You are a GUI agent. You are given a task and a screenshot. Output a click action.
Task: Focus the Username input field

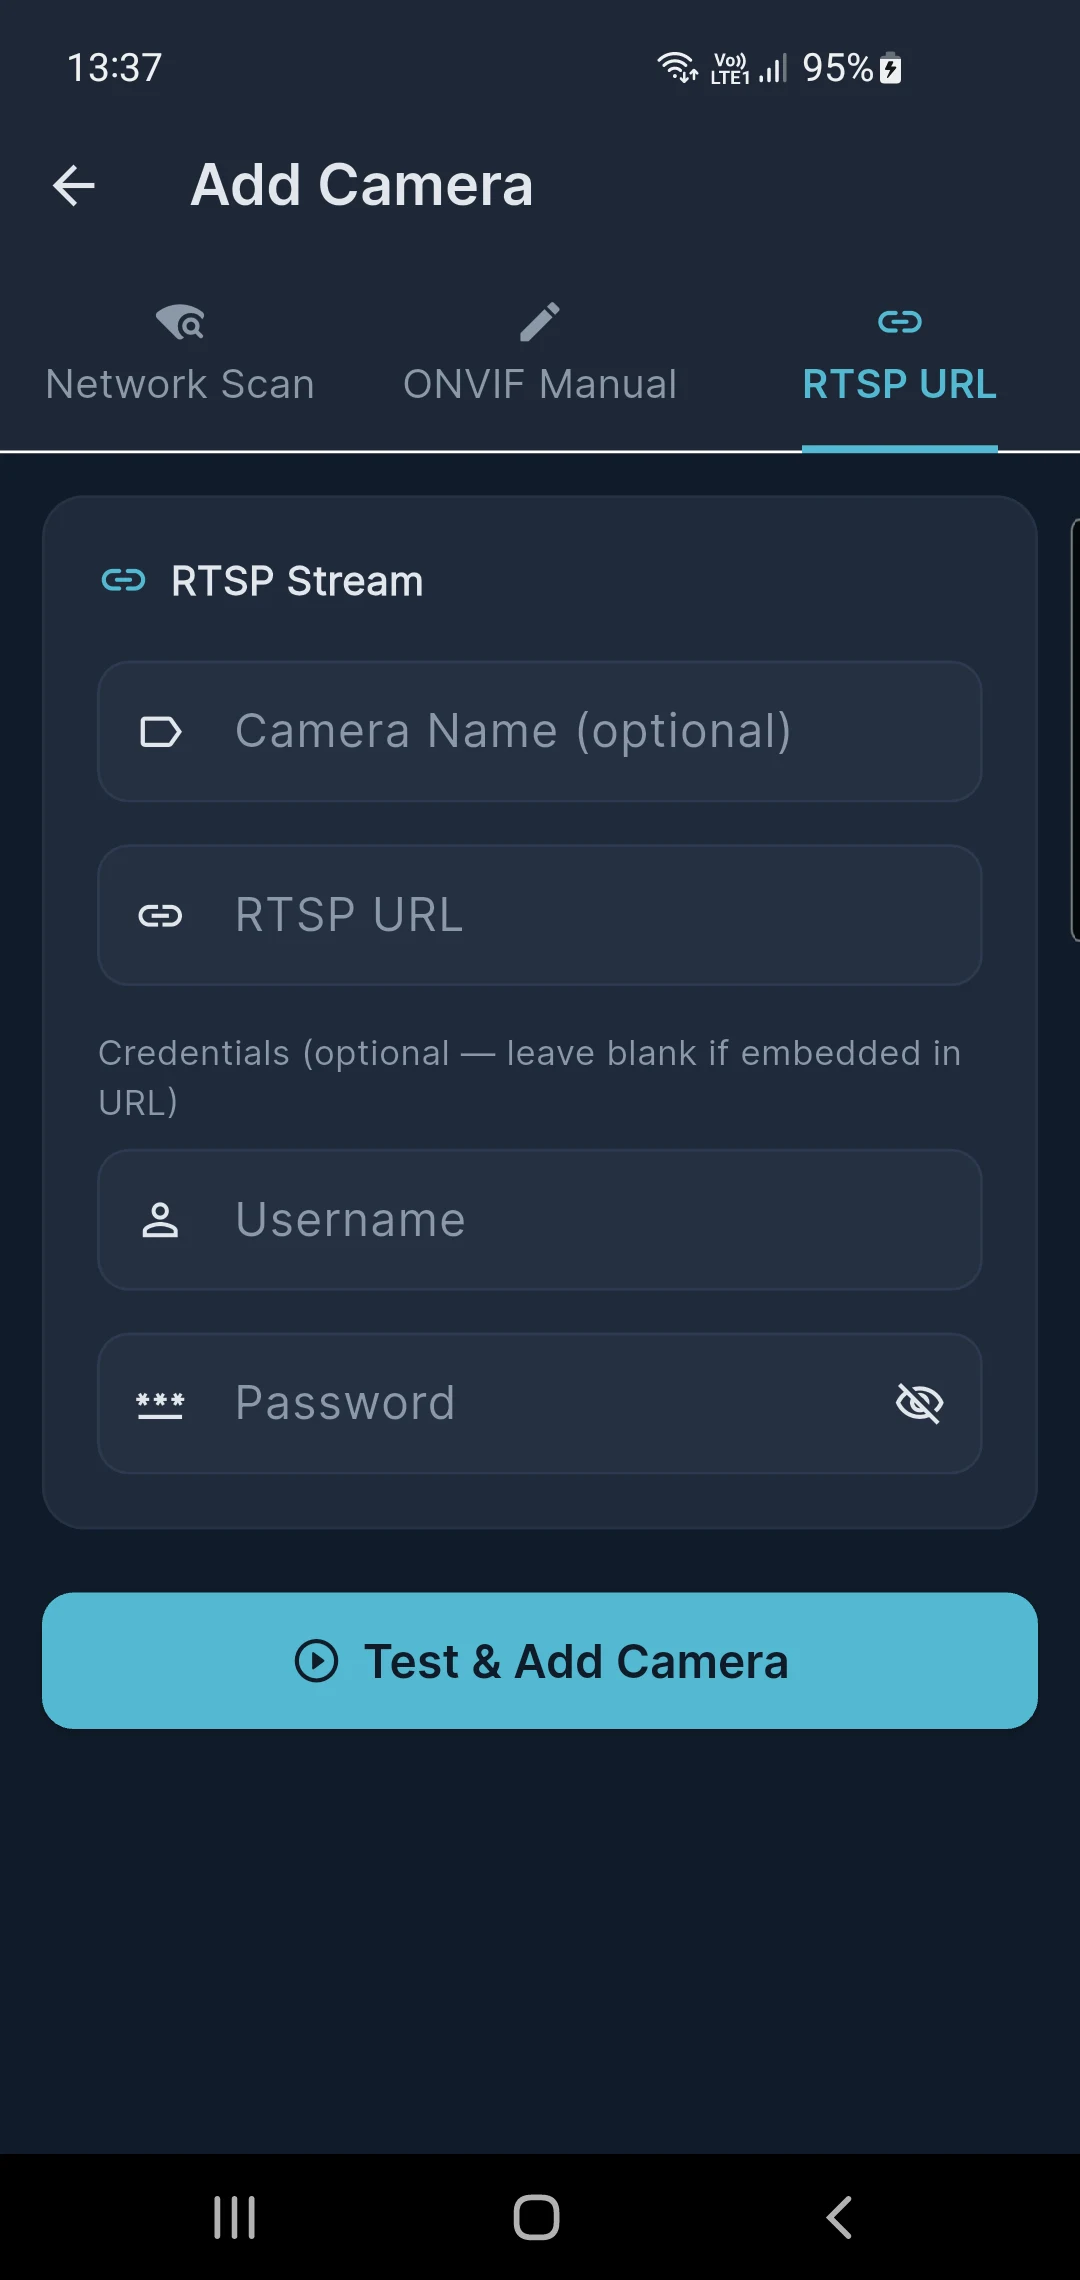[540, 1220]
